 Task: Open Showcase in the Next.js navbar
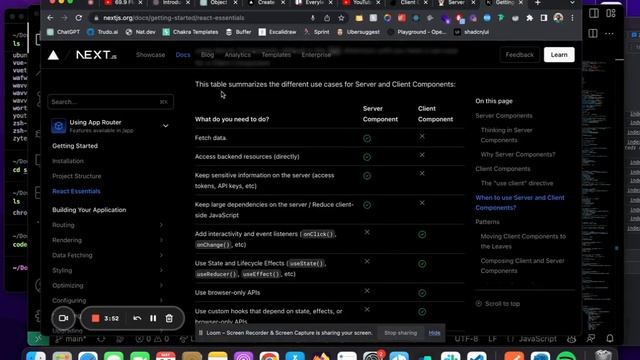coord(151,55)
